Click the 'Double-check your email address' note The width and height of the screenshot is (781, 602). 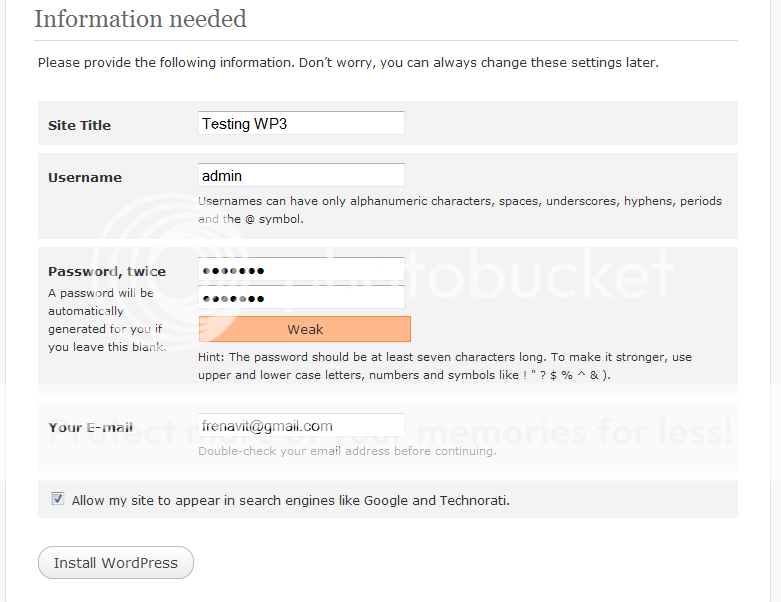(x=347, y=451)
